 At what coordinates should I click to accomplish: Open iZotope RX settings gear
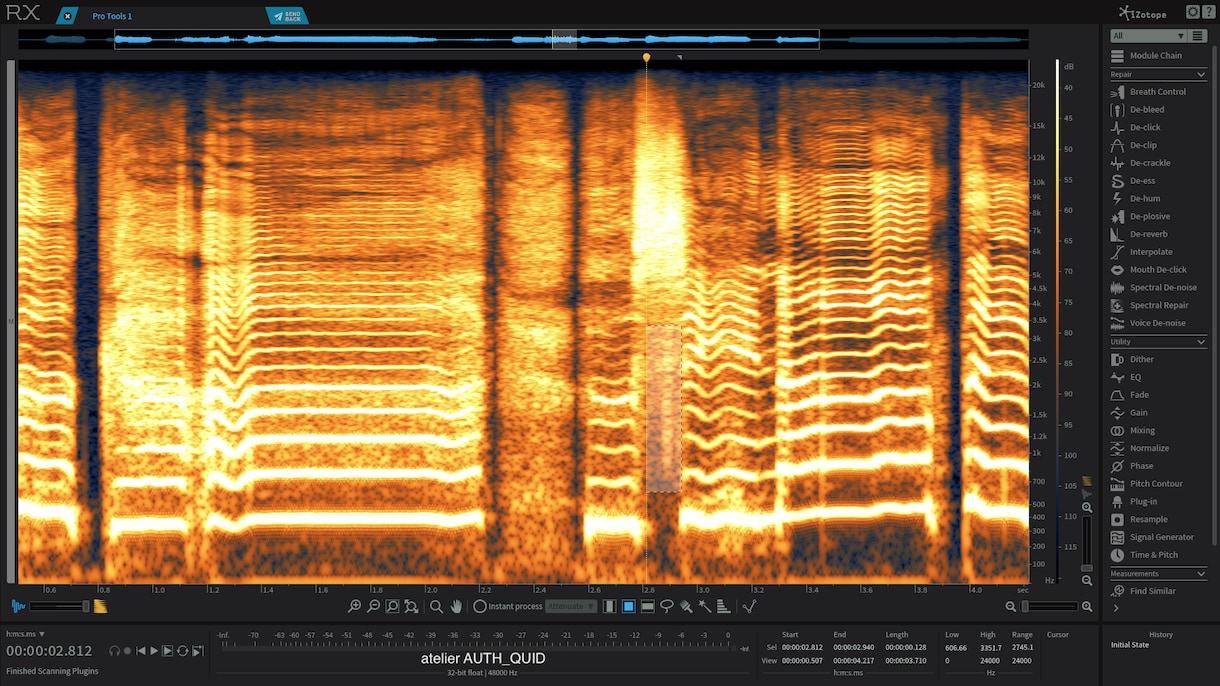point(1192,12)
